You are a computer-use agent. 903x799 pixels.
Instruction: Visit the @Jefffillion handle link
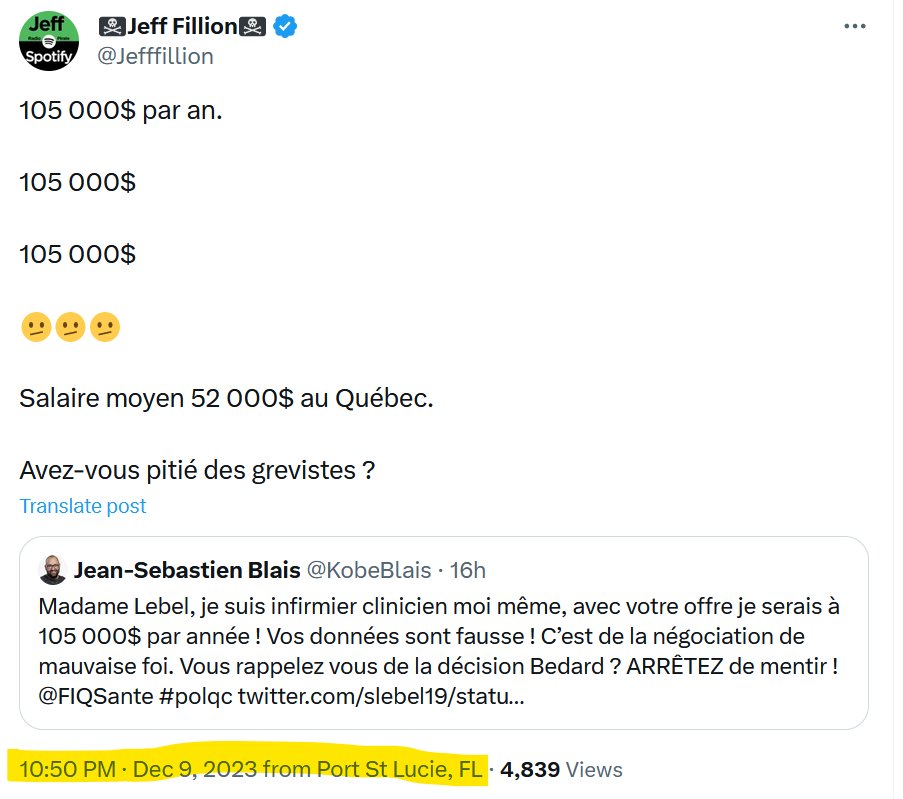(x=155, y=56)
